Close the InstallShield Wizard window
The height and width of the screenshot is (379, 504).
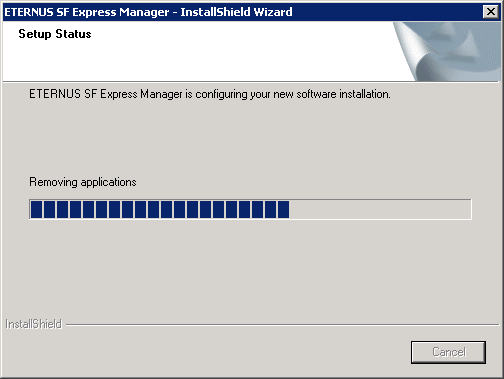[491, 12]
